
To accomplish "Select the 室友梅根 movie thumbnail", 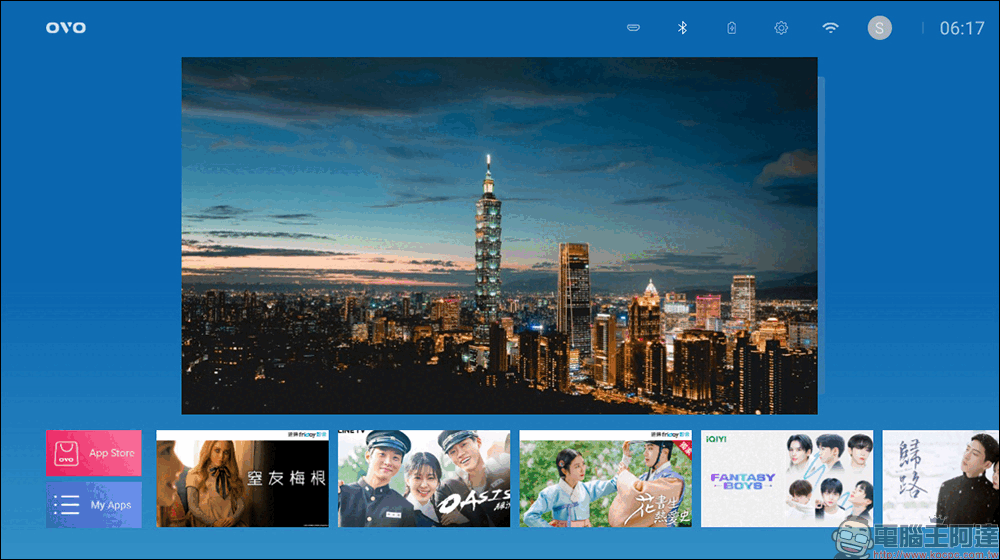I will pyautogui.click(x=242, y=480).
